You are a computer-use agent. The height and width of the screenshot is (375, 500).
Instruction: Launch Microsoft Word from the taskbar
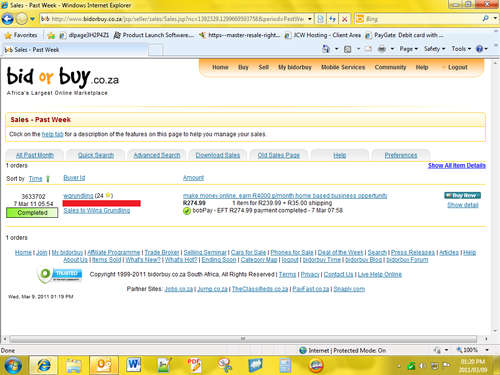coord(134,365)
